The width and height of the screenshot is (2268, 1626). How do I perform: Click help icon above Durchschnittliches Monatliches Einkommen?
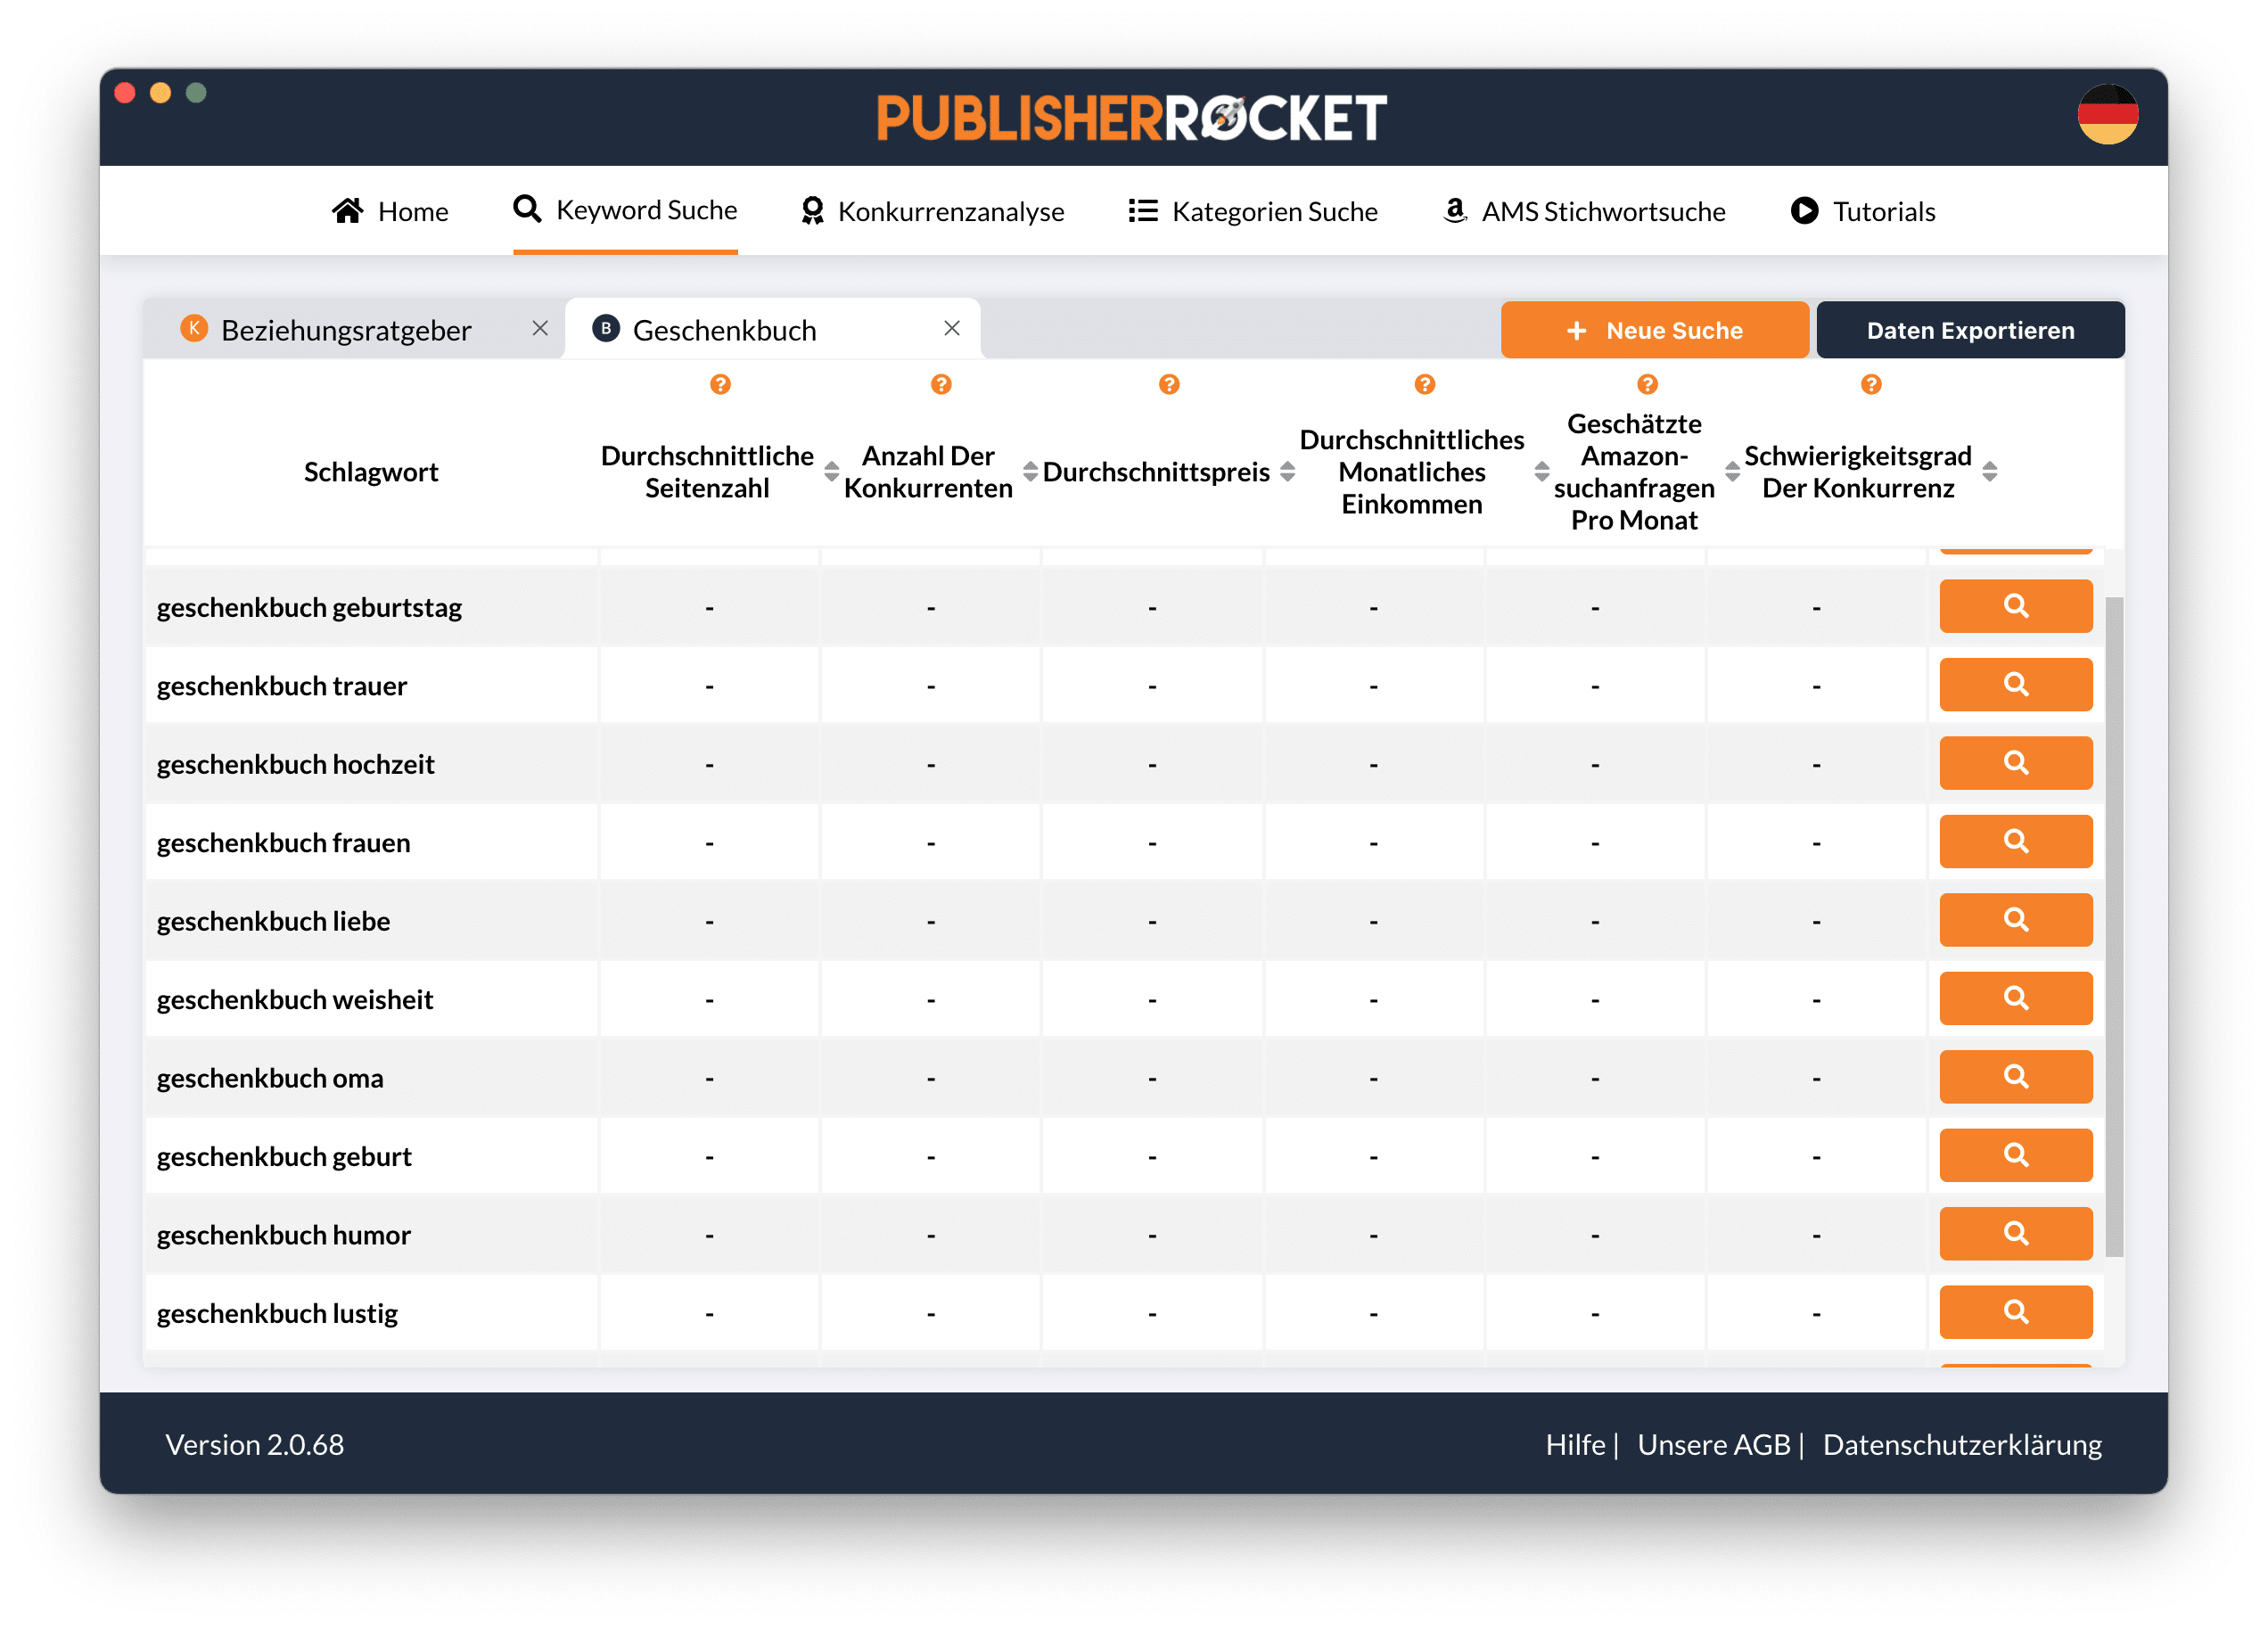click(1425, 385)
